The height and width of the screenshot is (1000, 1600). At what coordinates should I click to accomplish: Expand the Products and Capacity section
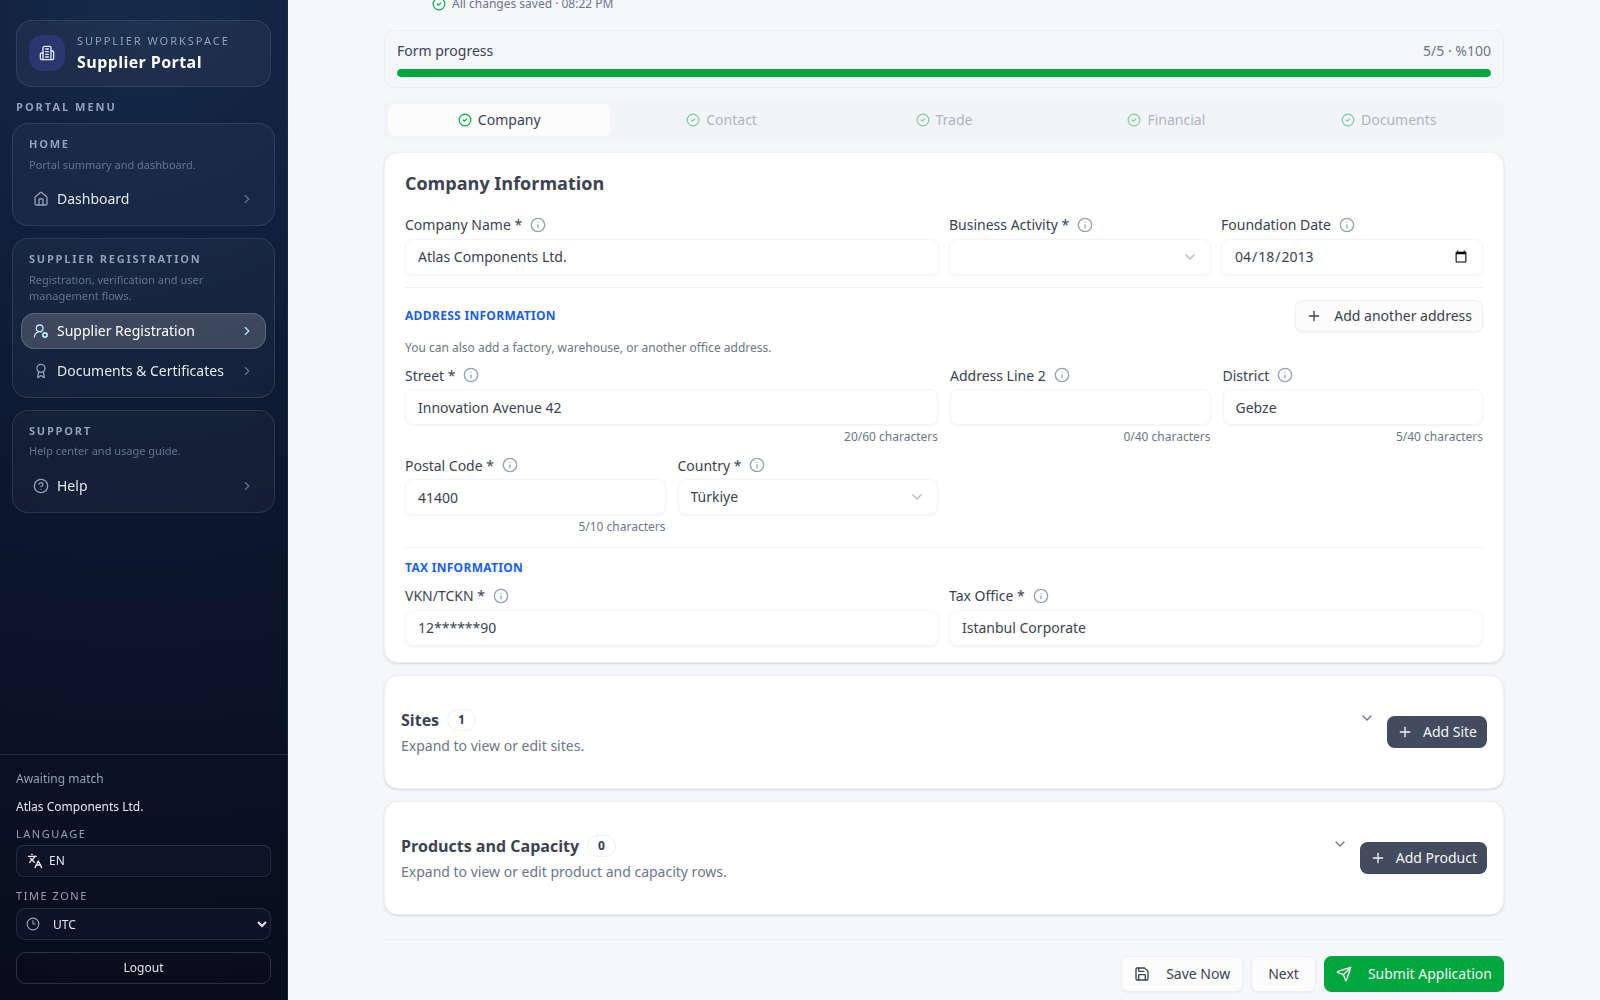[1340, 844]
